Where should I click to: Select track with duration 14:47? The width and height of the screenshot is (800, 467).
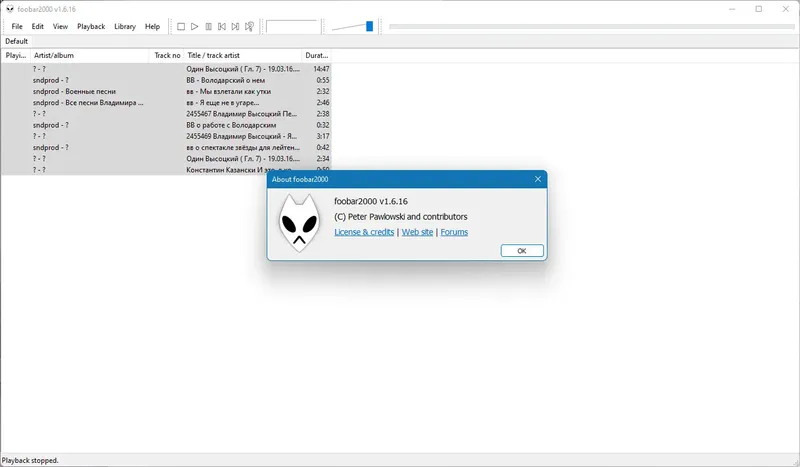tap(166, 69)
